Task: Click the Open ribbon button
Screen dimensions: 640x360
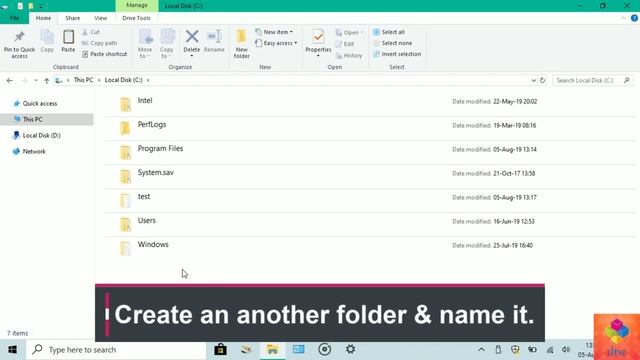Action: tap(349, 32)
